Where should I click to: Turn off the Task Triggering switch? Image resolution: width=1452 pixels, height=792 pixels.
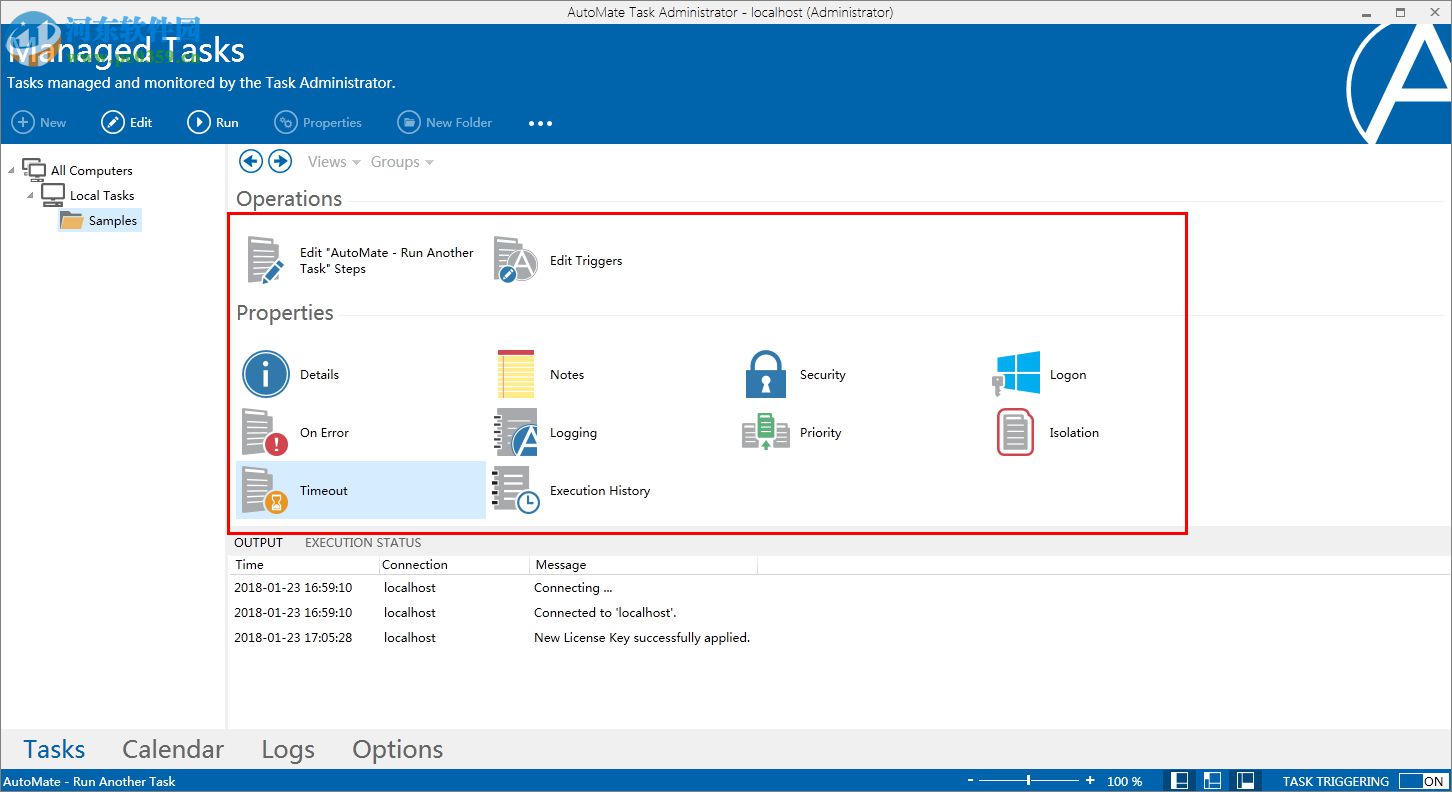click(1422, 781)
